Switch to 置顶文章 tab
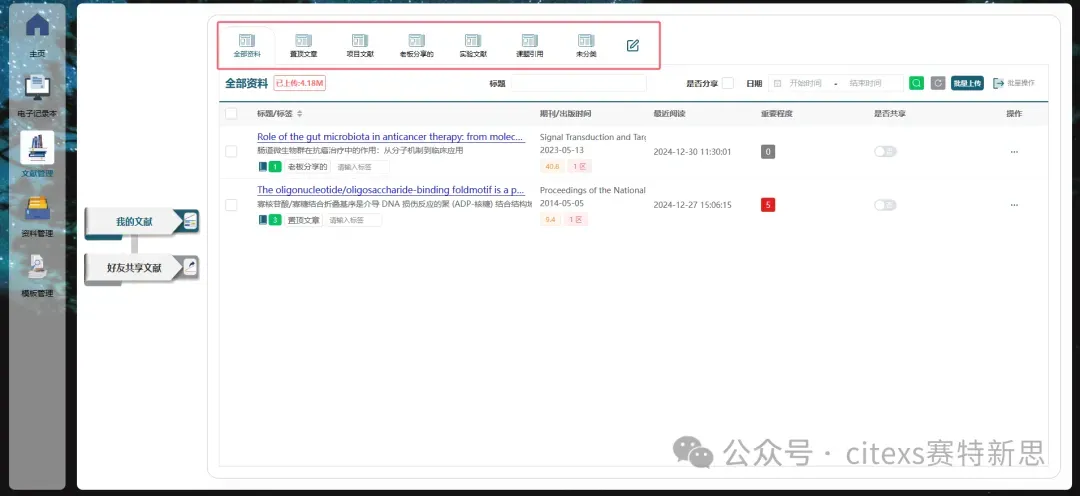The width and height of the screenshot is (1080, 496). (x=303, y=45)
